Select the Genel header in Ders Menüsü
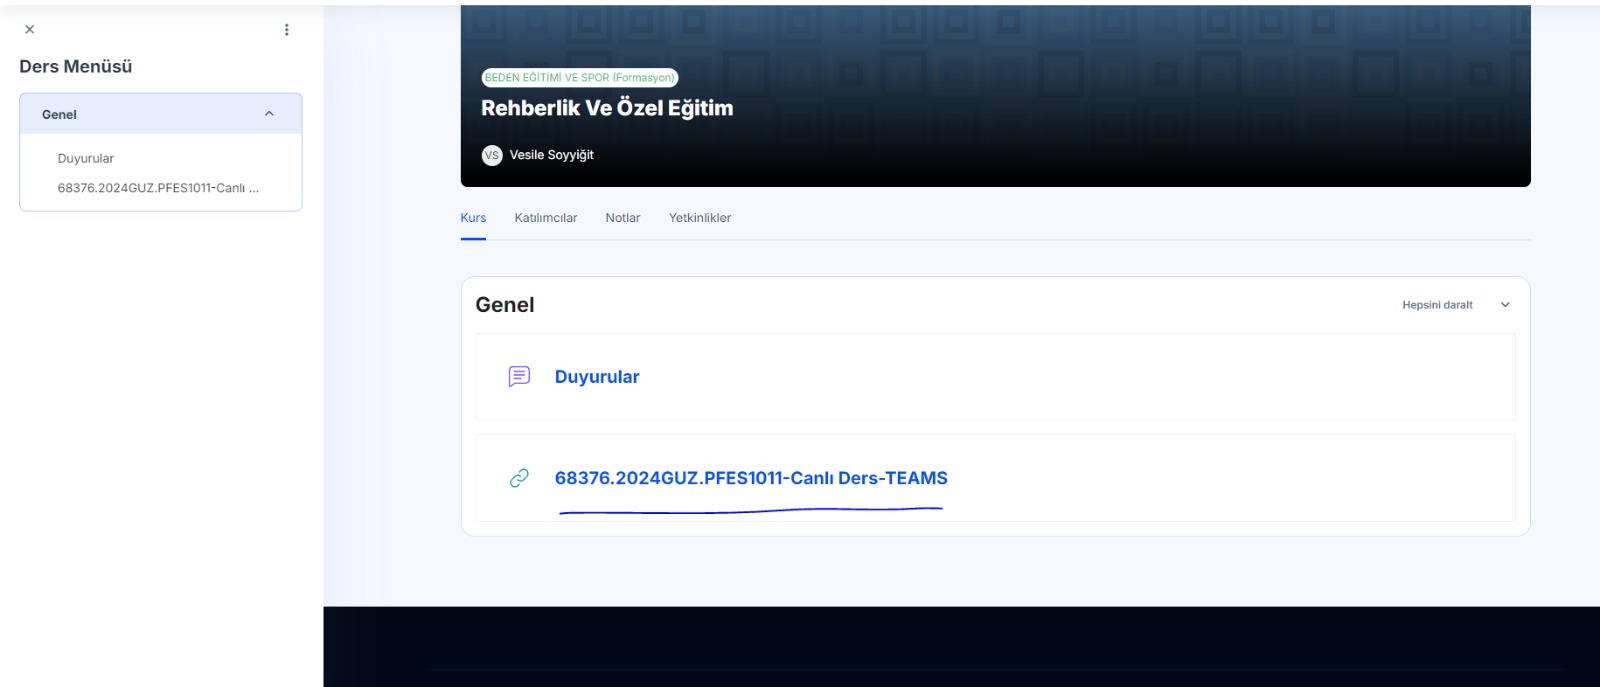1600x687 pixels. point(60,115)
